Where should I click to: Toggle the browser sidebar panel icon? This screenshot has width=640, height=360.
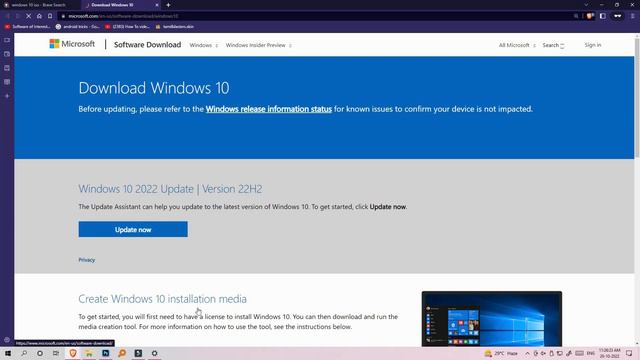pos(603,16)
